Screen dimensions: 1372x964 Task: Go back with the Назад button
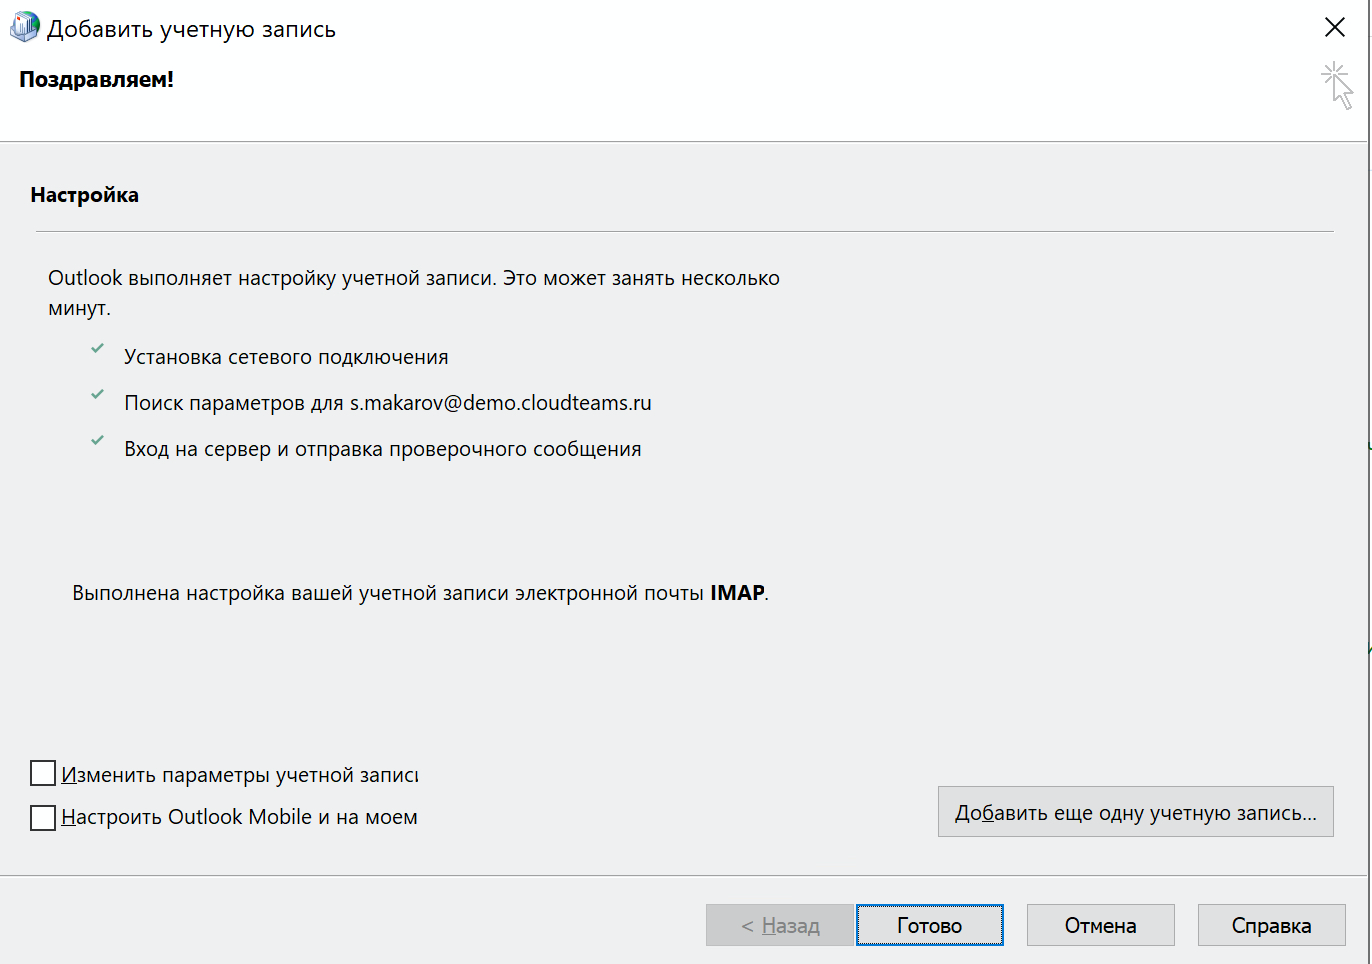(x=780, y=925)
